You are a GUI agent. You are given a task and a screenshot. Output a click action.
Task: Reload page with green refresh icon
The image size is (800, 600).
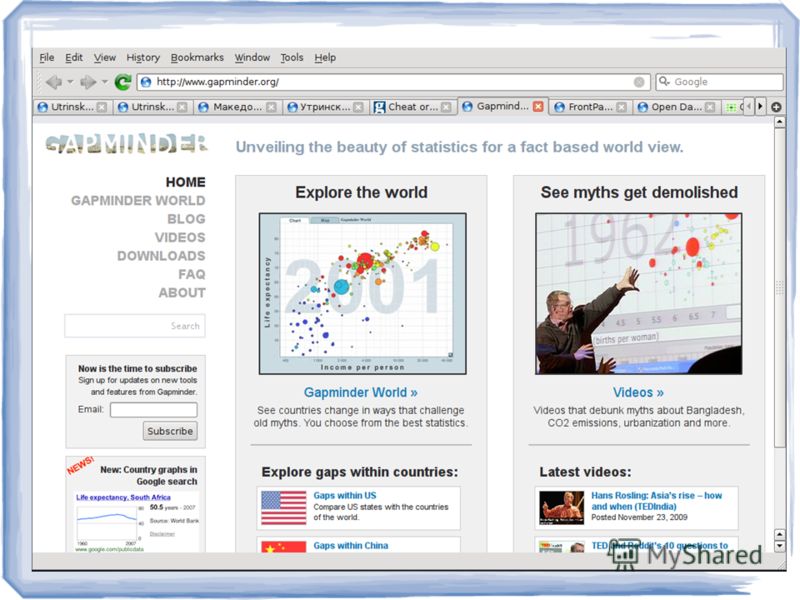pos(122,82)
